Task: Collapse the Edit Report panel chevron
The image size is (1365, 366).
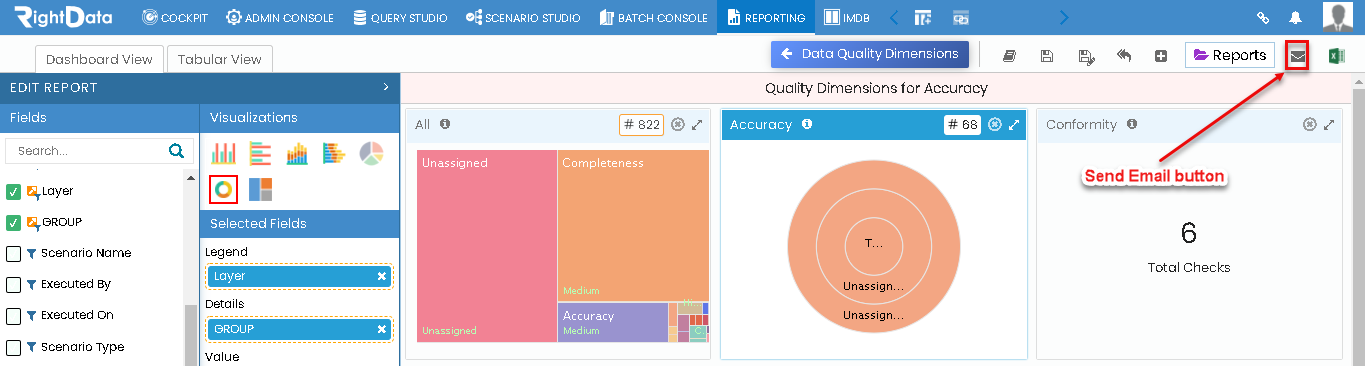Action: (386, 88)
